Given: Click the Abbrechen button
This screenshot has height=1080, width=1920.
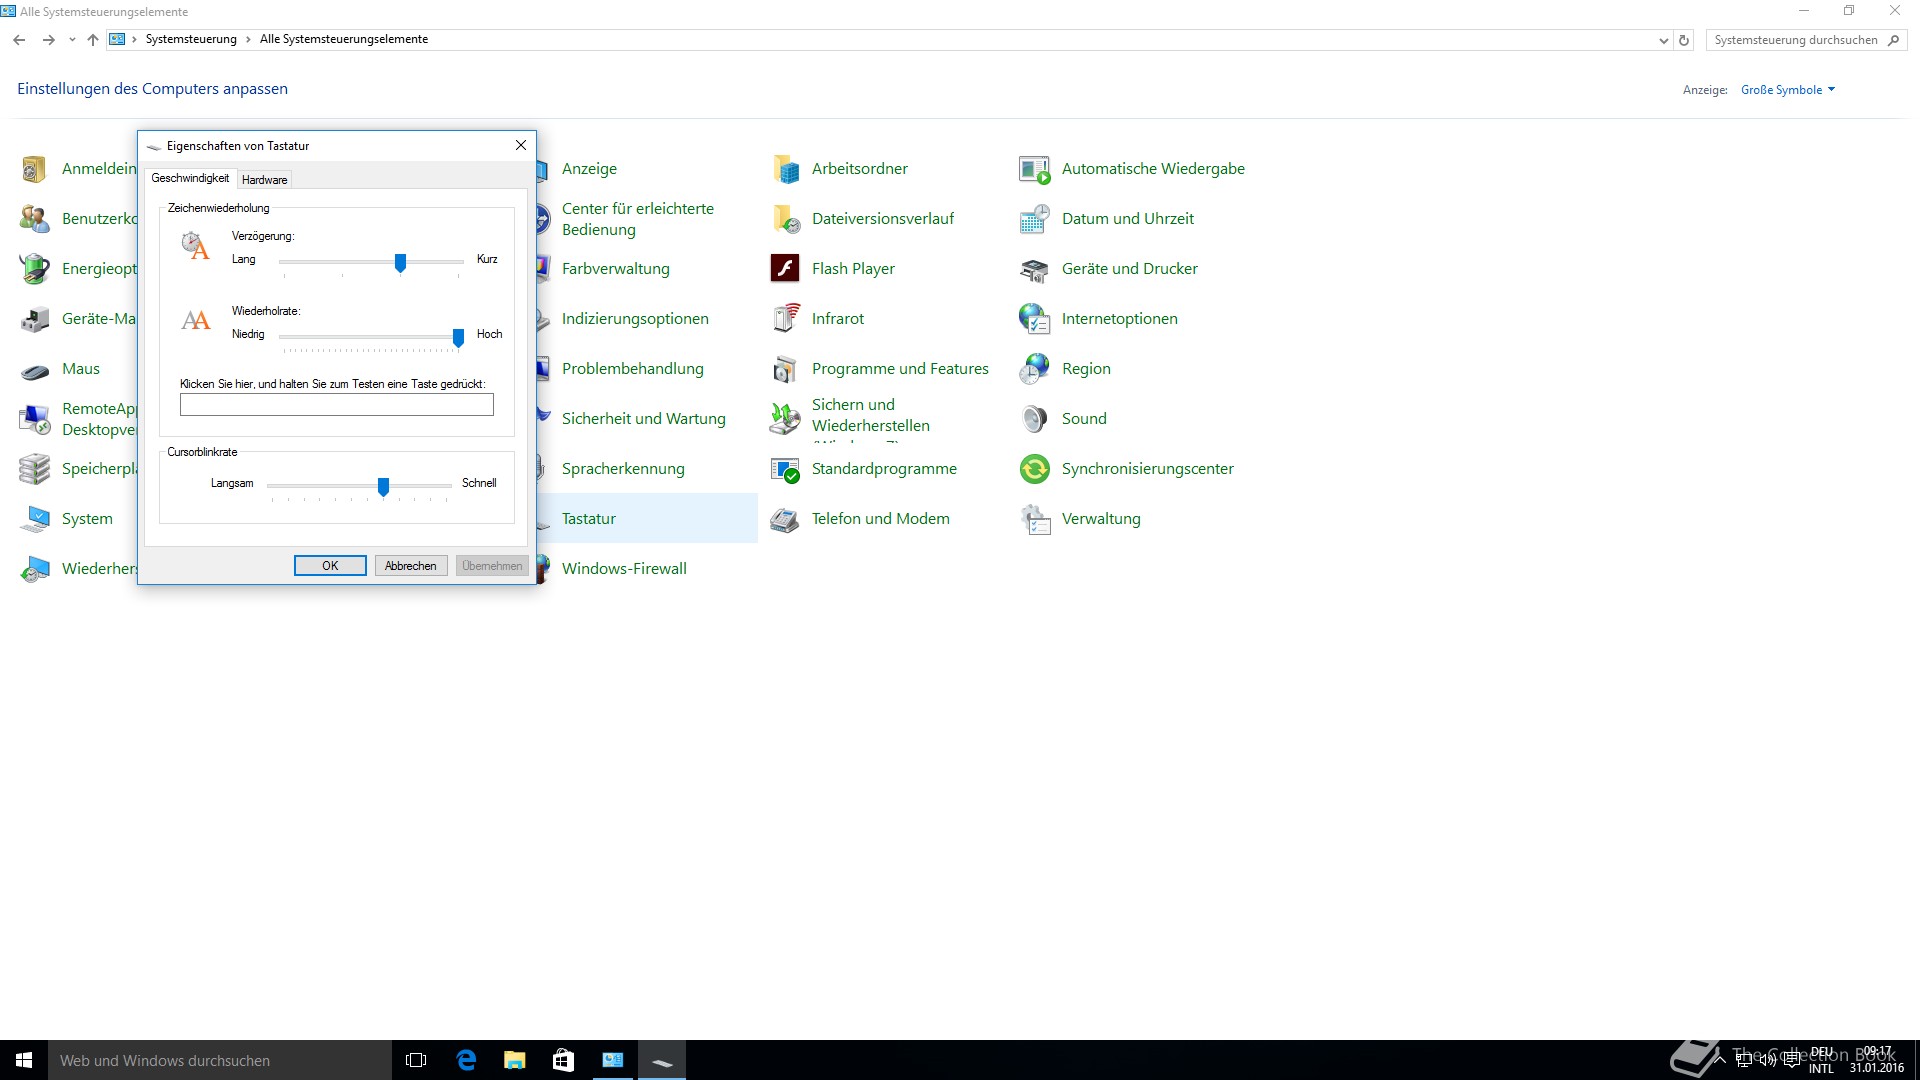Looking at the screenshot, I should pyautogui.click(x=410, y=566).
